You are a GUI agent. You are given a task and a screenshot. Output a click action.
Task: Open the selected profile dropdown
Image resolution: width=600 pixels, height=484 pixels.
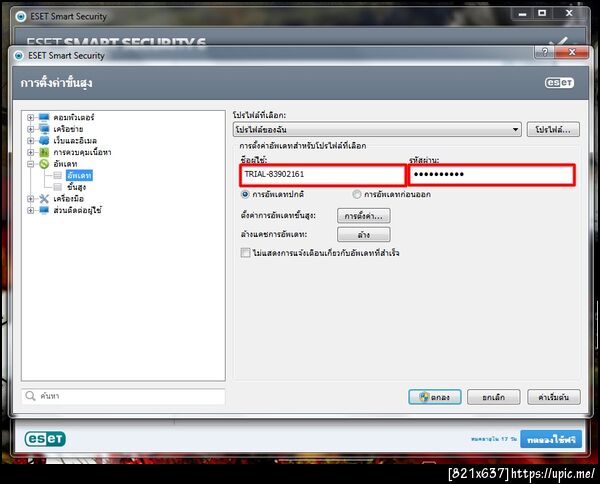coord(377,129)
